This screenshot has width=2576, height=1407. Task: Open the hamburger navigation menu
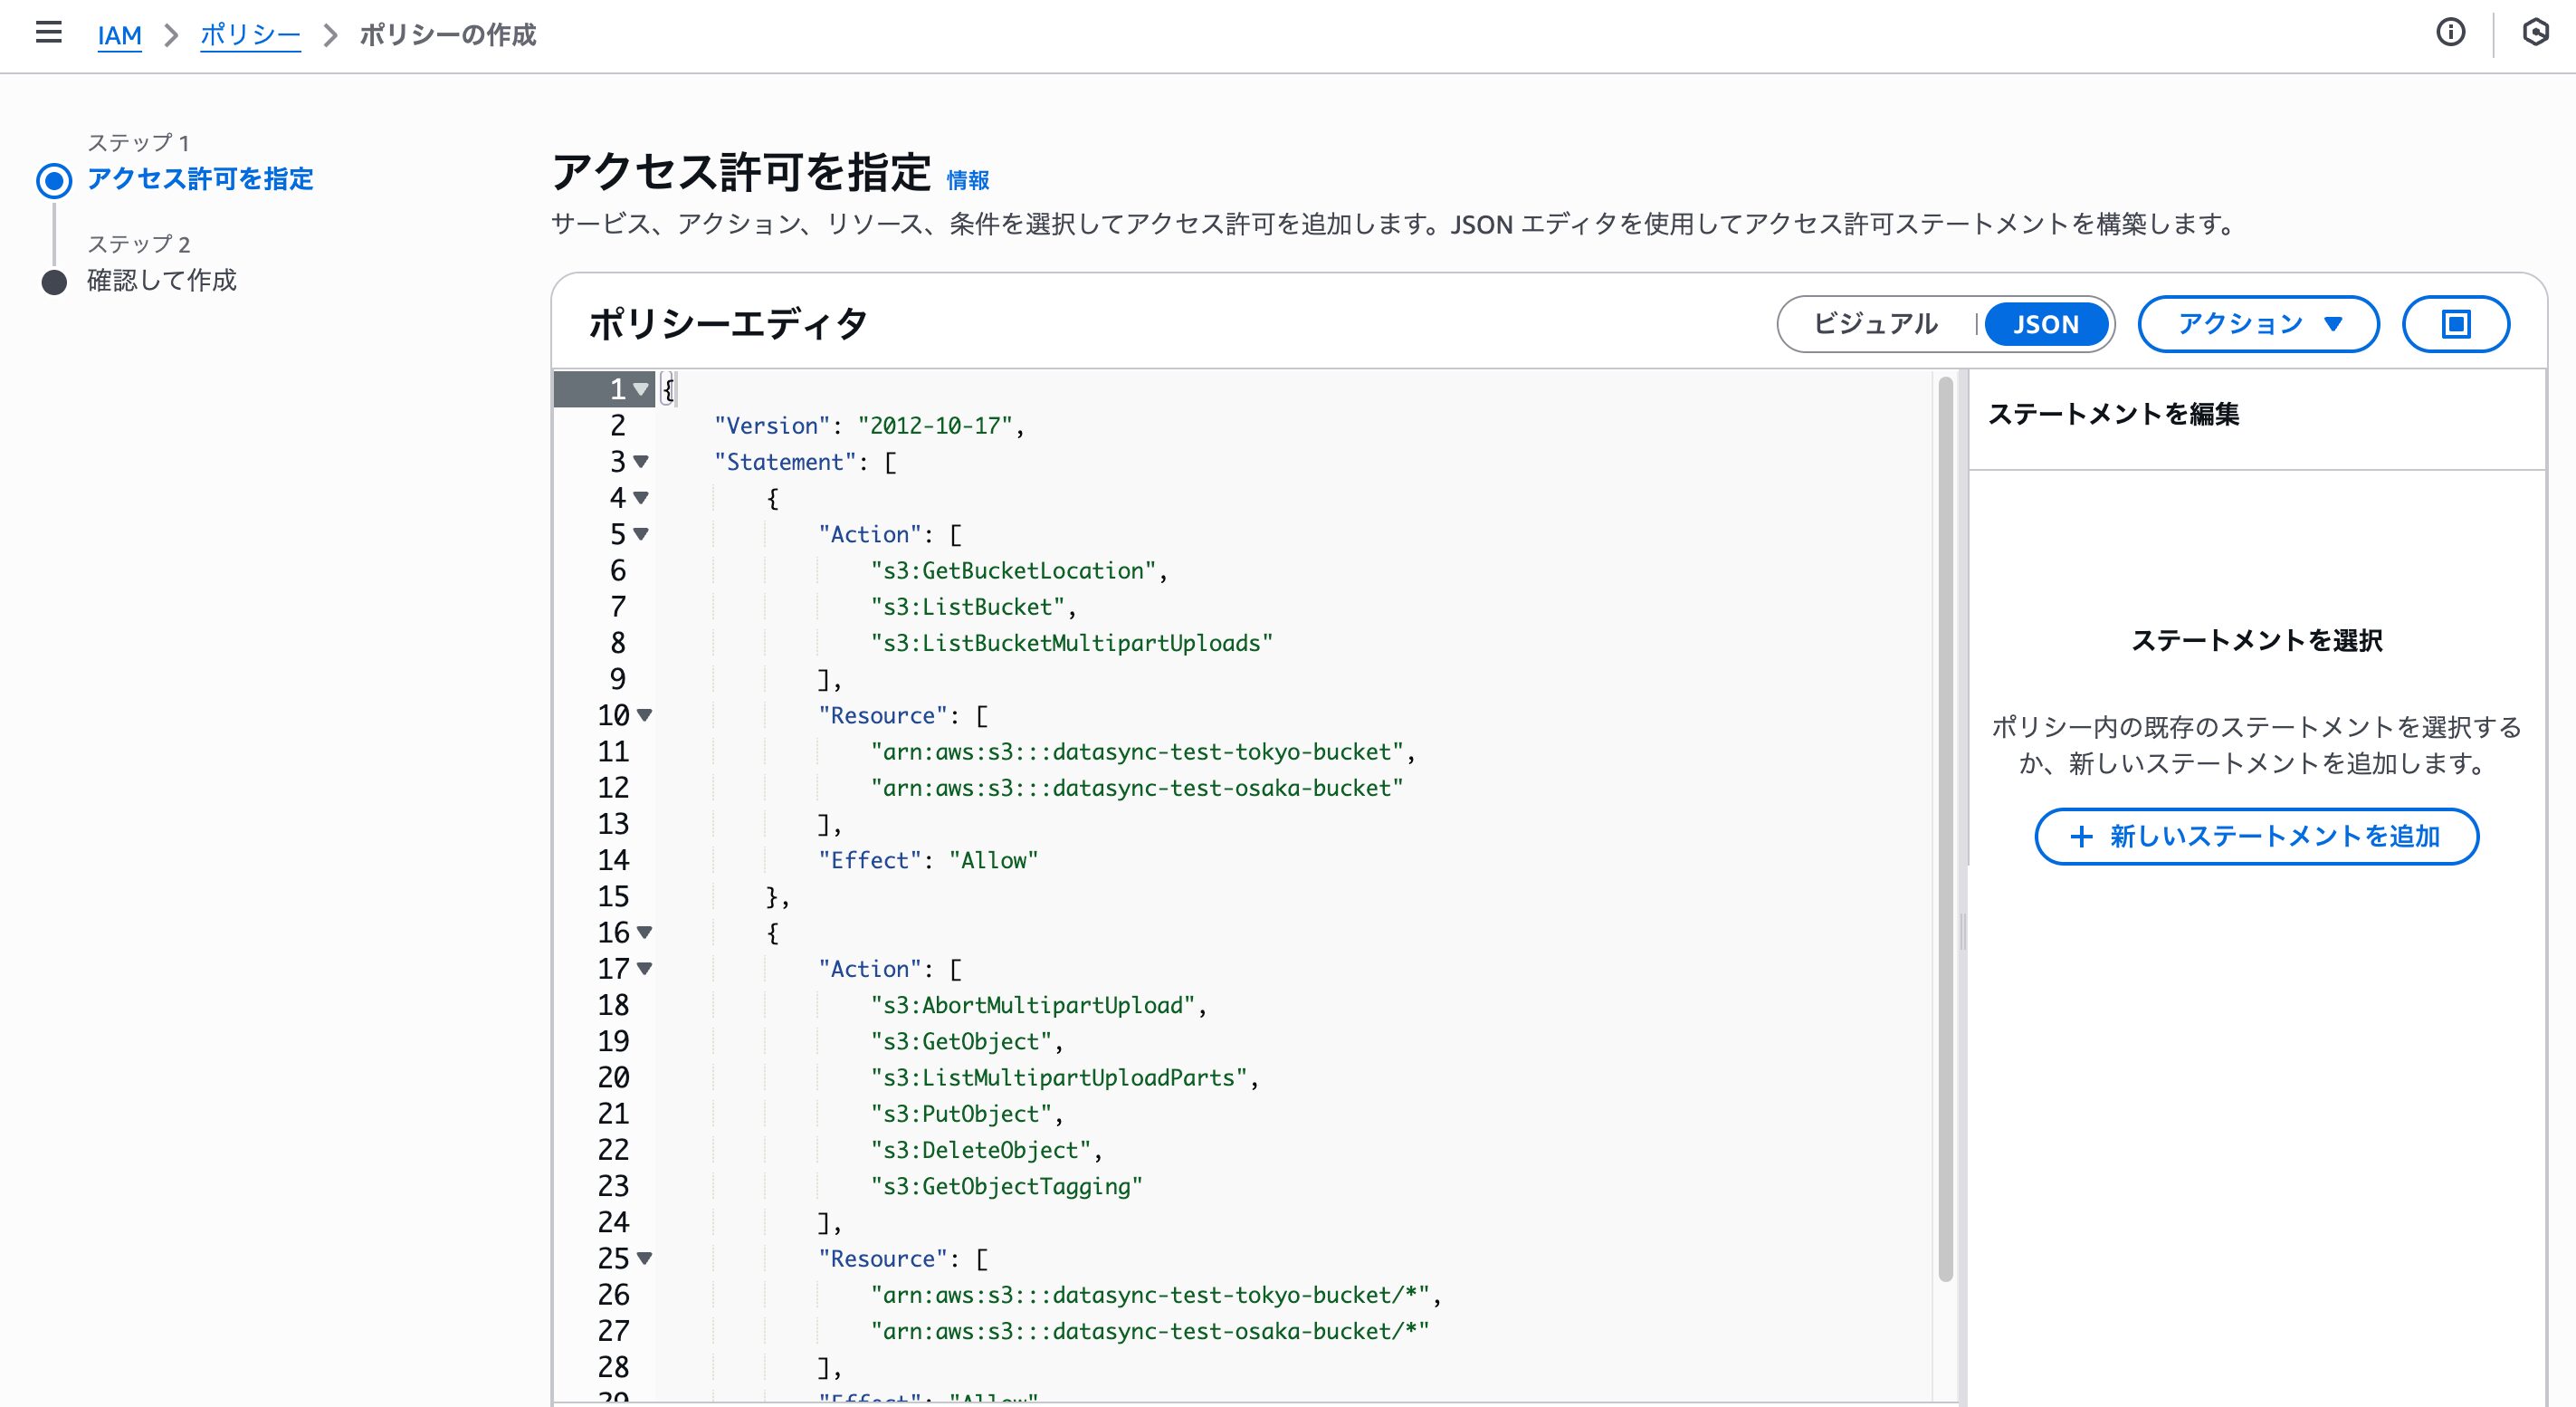click(x=48, y=33)
